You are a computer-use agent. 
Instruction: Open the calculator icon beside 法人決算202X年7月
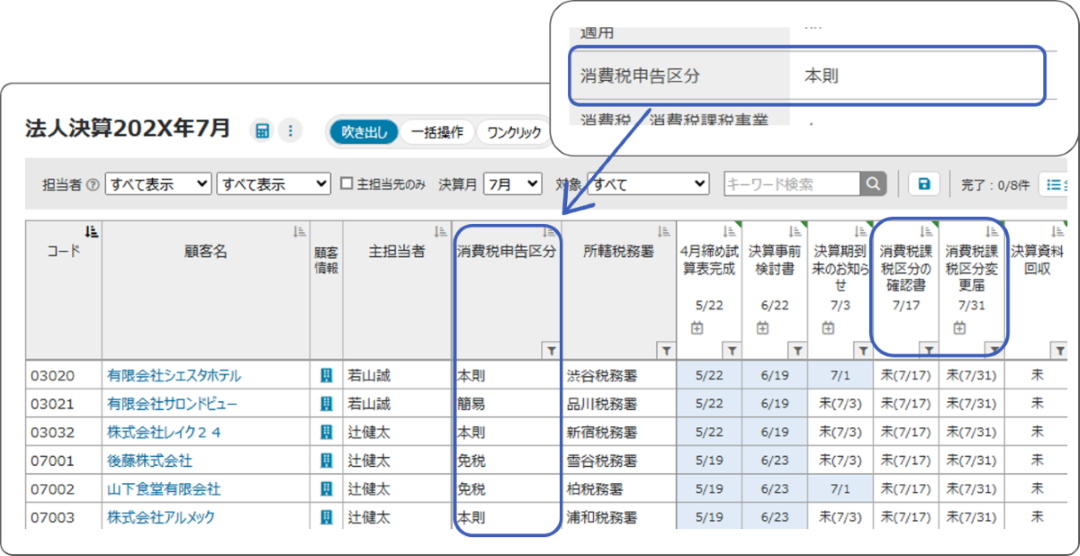tap(262, 131)
